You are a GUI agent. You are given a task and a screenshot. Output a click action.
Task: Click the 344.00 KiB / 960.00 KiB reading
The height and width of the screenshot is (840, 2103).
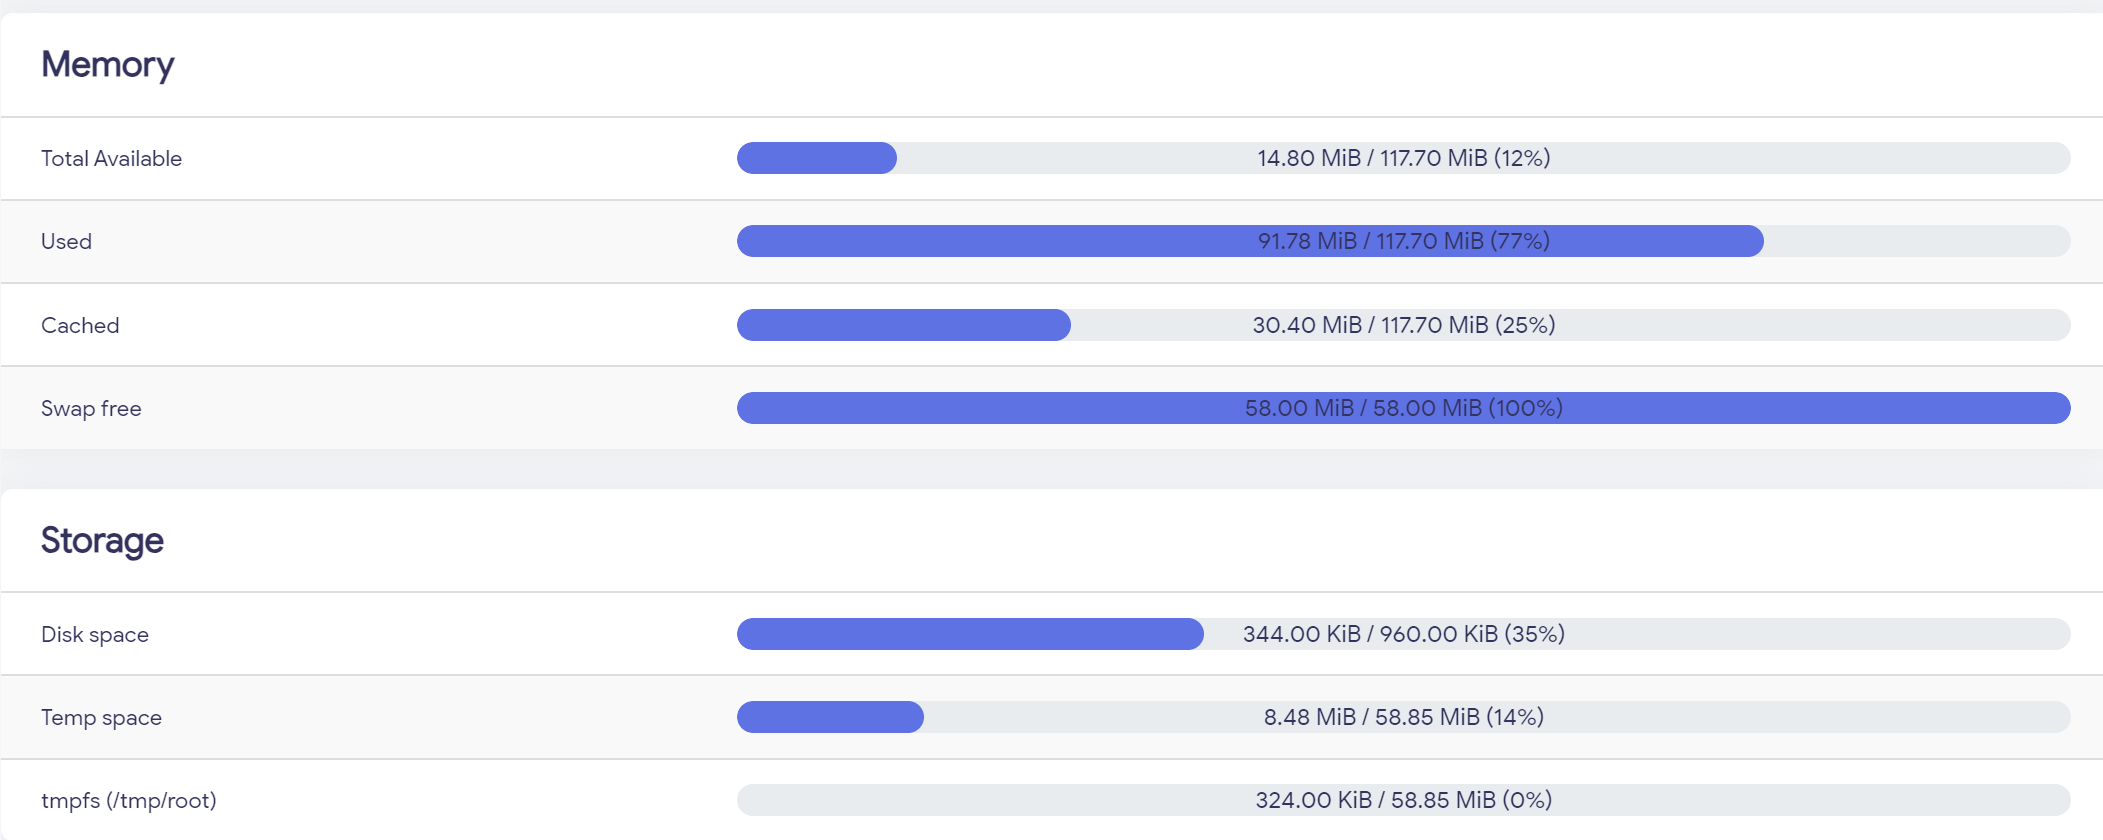(1403, 634)
